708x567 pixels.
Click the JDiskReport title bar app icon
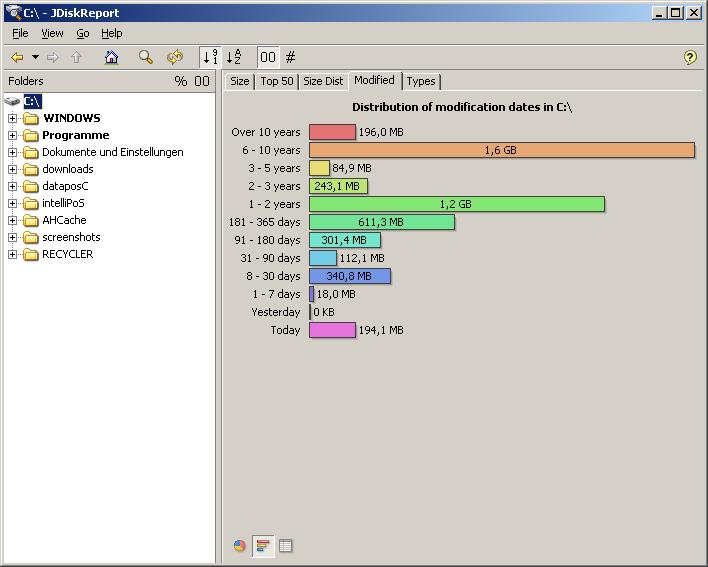coord(14,12)
